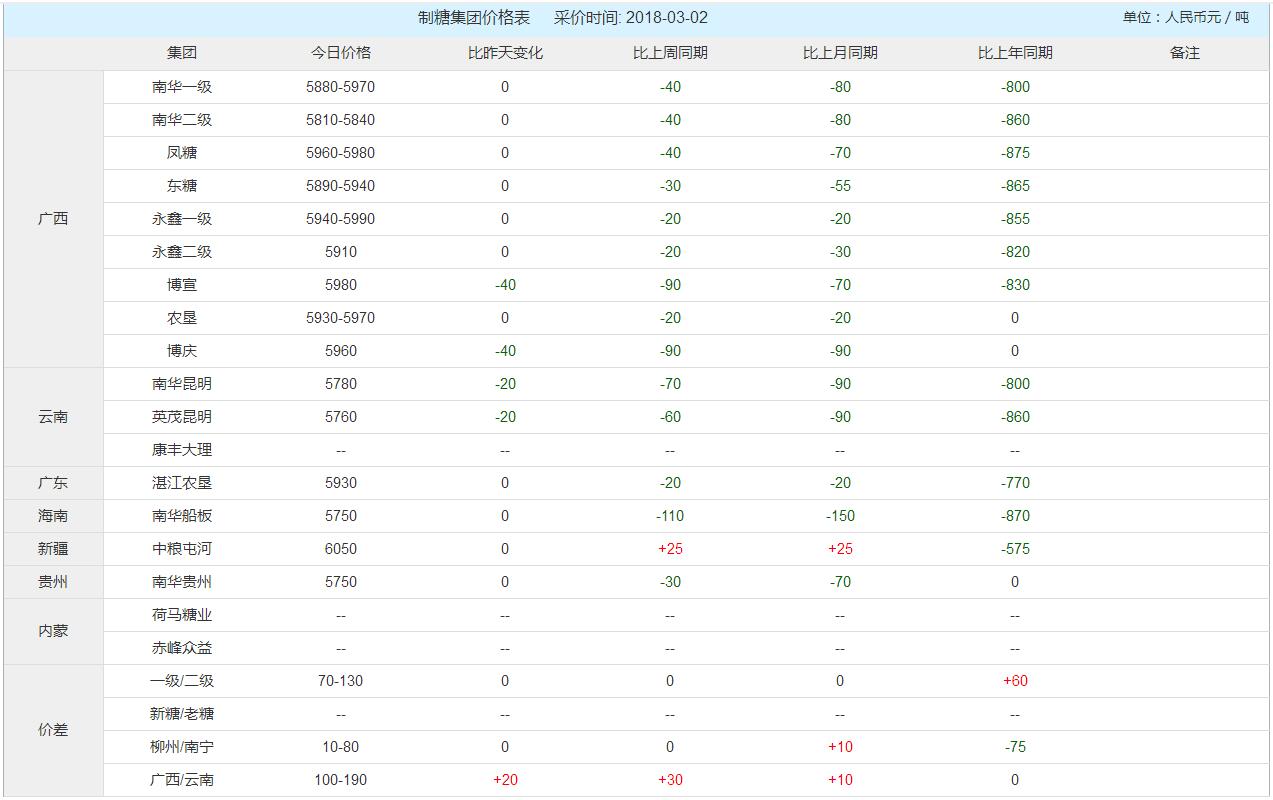Select the 比上月同期 column header

click(840, 53)
